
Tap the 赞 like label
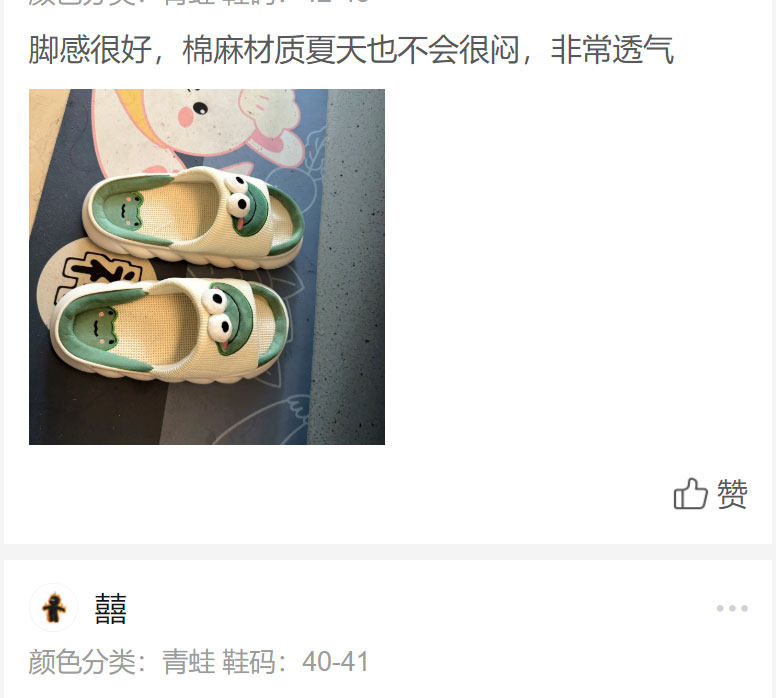[x=732, y=494]
